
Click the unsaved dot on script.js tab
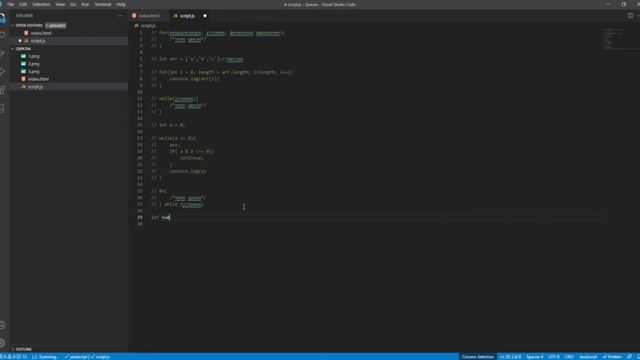205,16
